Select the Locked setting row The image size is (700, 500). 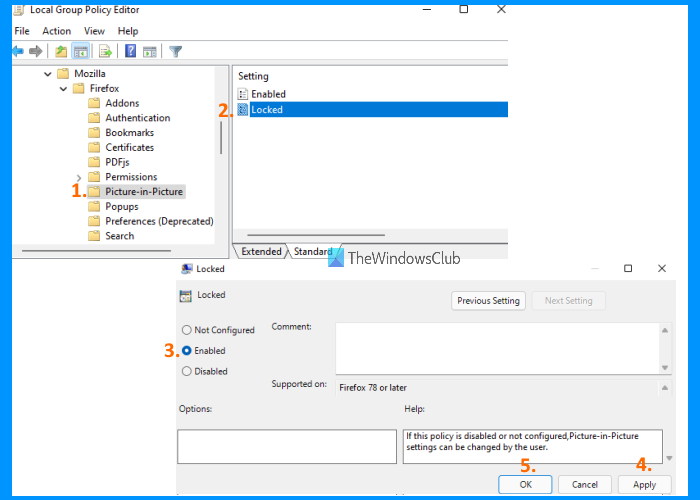tap(379, 109)
